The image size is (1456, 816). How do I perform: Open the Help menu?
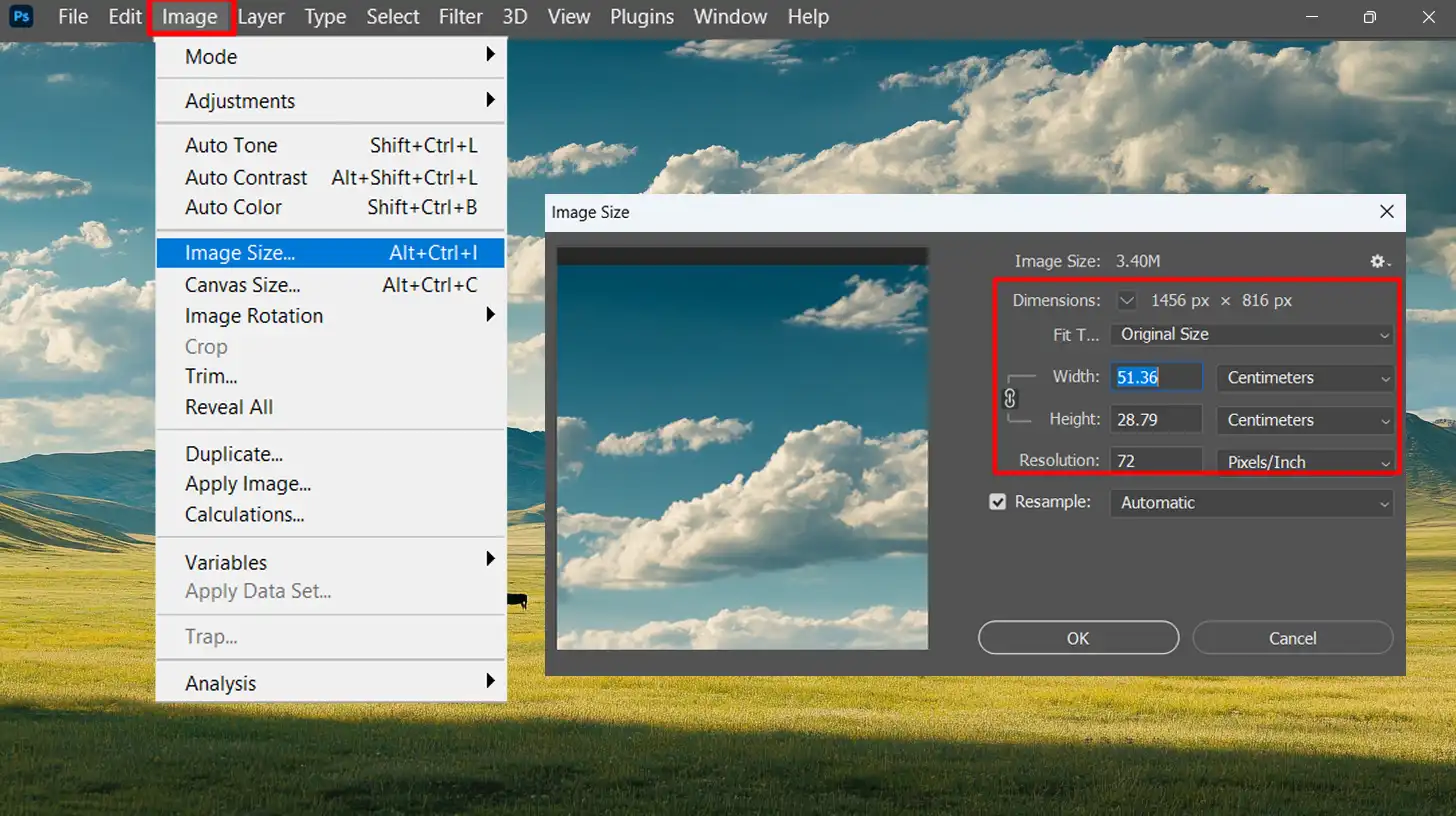click(808, 17)
